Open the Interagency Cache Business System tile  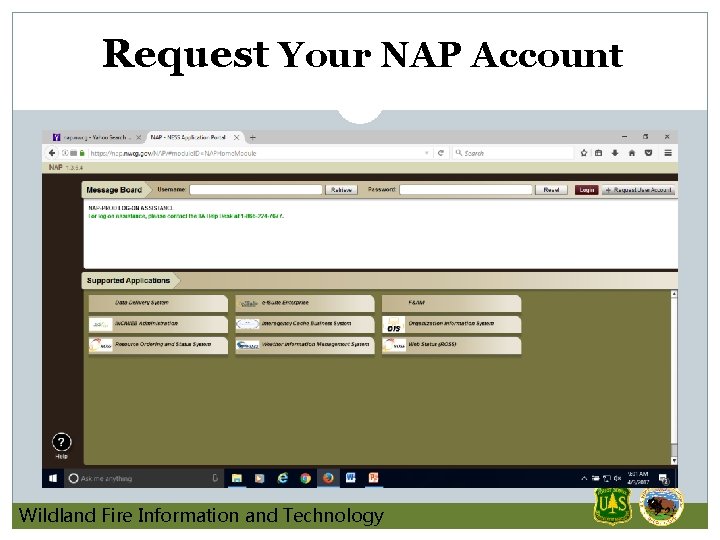pyautogui.click(x=305, y=324)
